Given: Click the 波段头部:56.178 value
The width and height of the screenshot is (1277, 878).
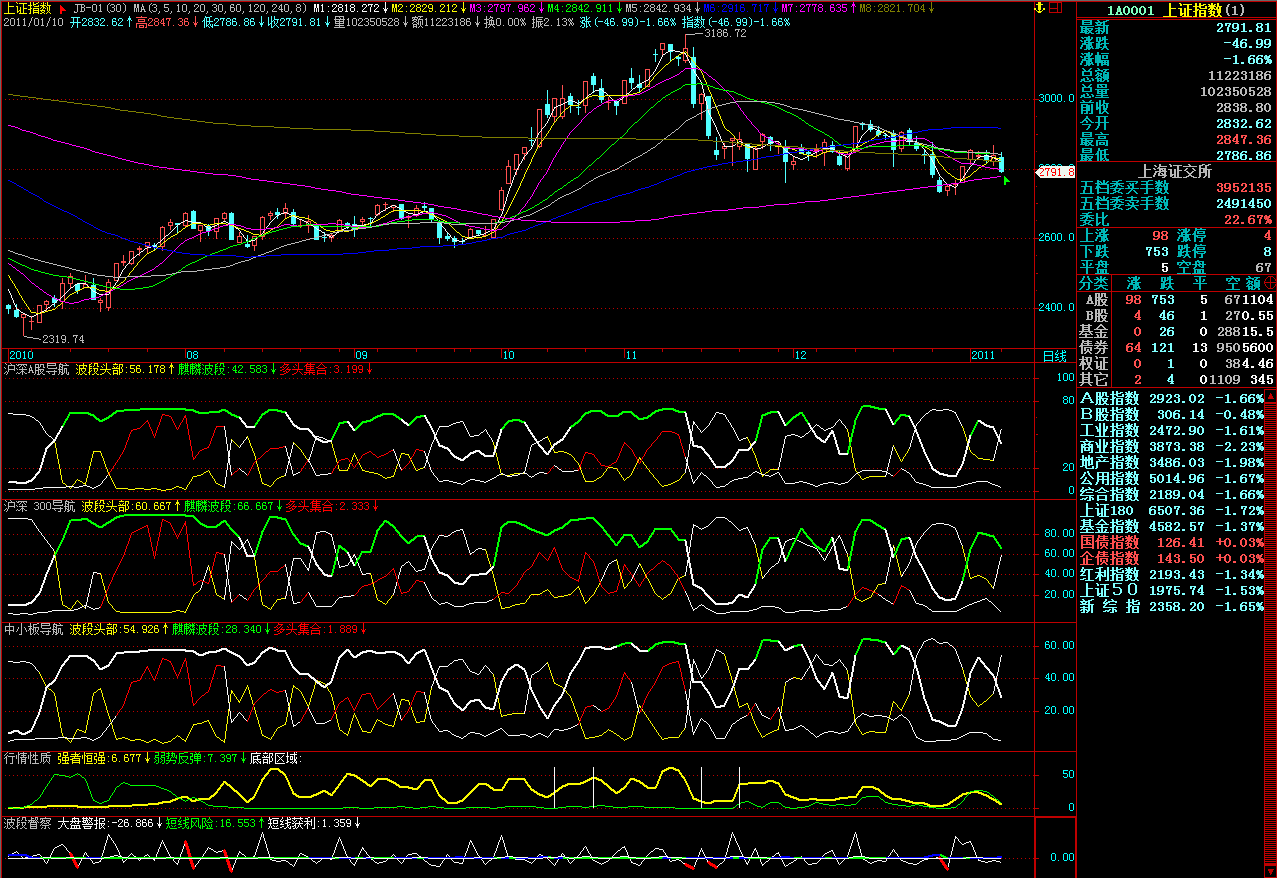Looking at the screenshot, I should coord(120,369).
